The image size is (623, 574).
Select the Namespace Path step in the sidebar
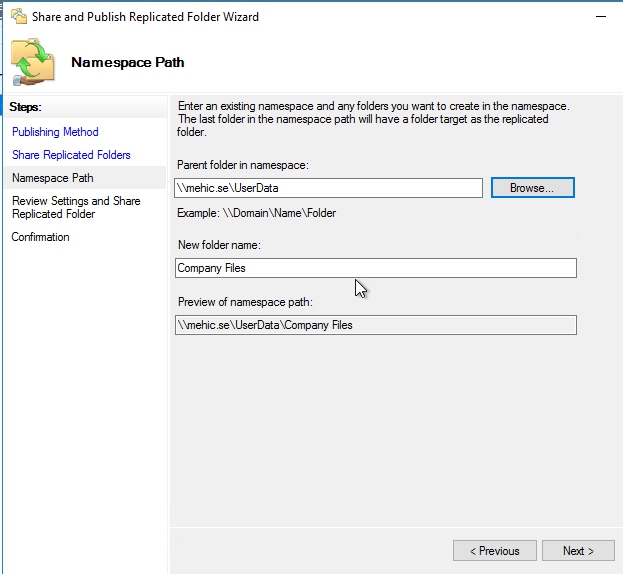[x=52, y=178]
